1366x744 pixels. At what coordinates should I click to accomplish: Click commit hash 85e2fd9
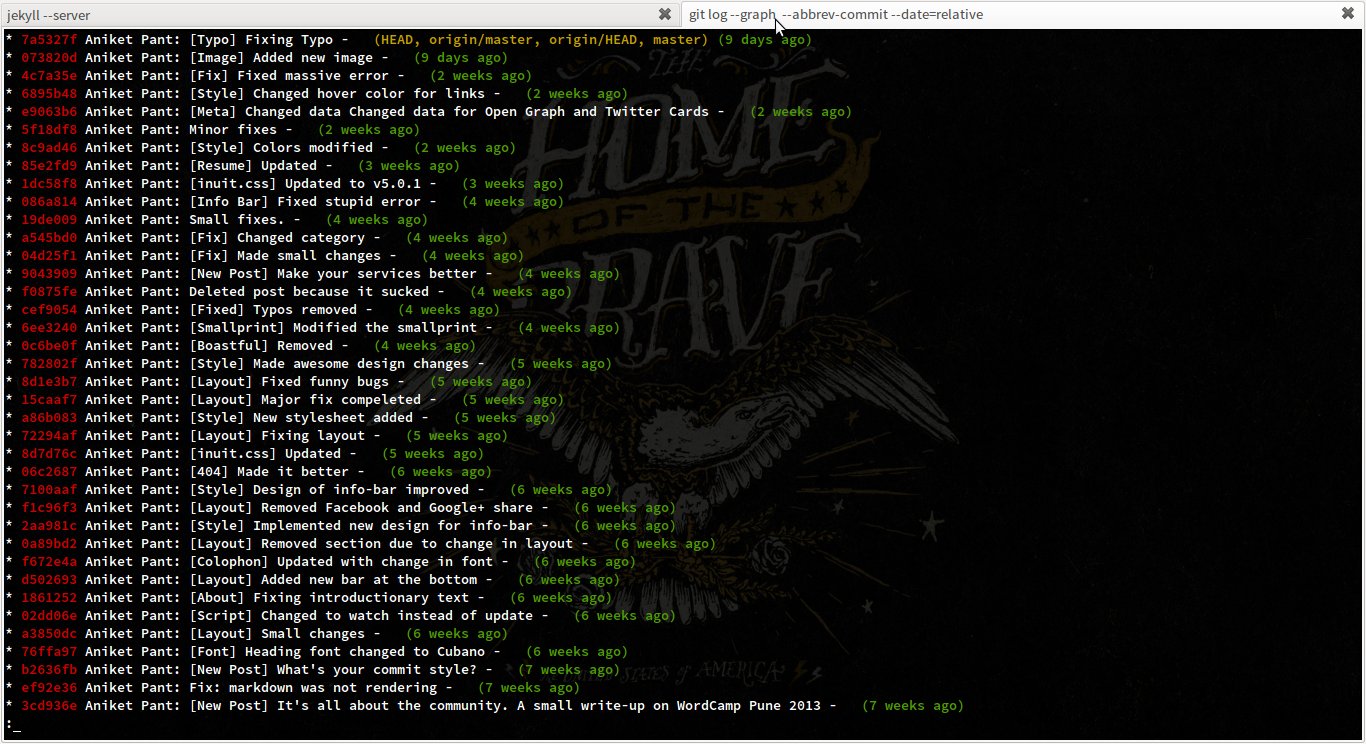click(49, 166)
